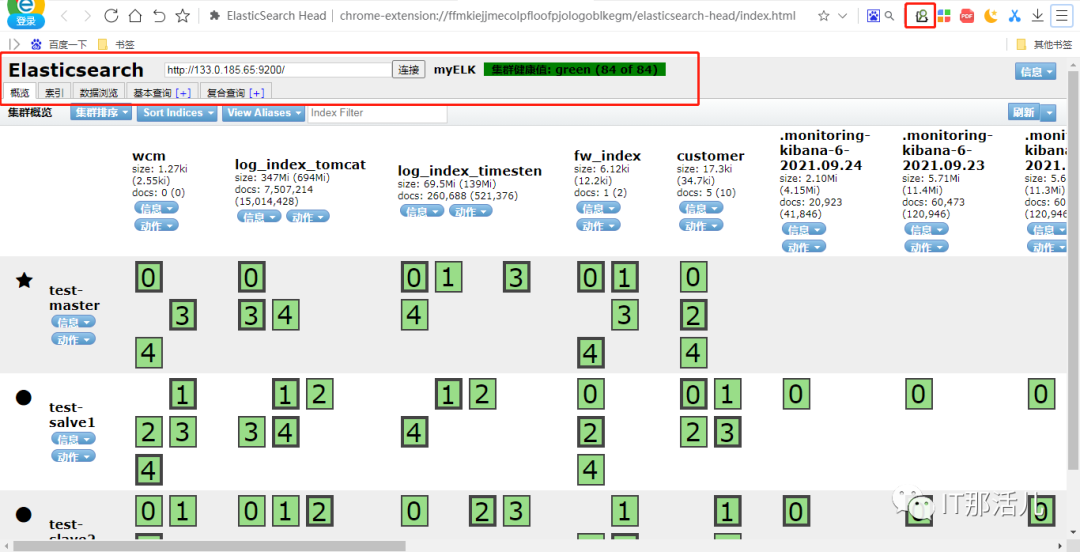Open 动作 dropdown under log_index_timesten
This screenshot has height=552, width=1080.
(x=470, y=211)
